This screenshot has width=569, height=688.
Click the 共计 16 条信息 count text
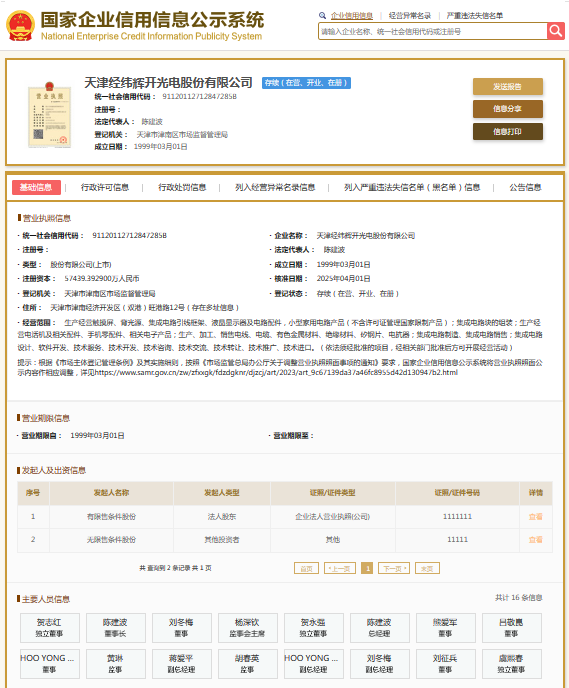pyautogui.click(x=519, y=598)
